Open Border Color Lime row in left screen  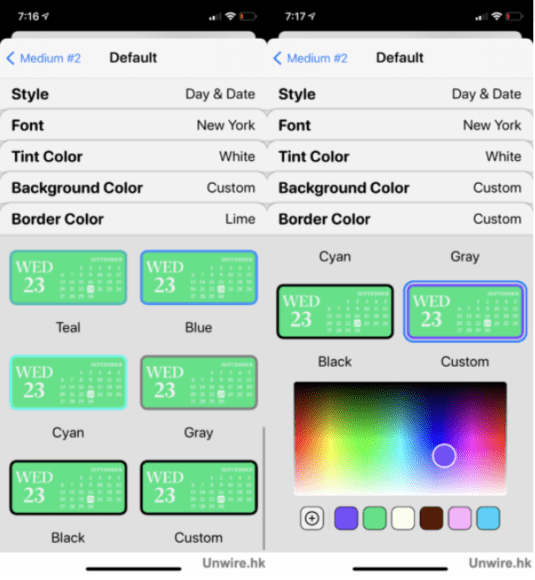pyautogui.click(x=133, y=219)
